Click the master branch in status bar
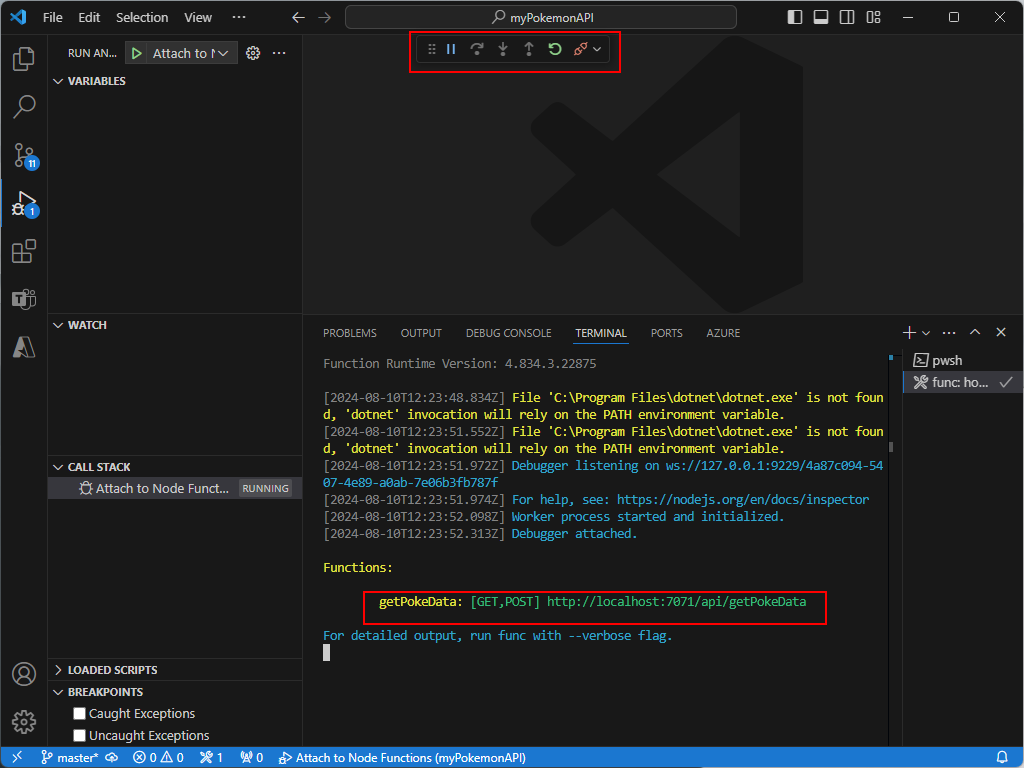The height and width of the screenshot is (768, 1024). pos(69,758)
